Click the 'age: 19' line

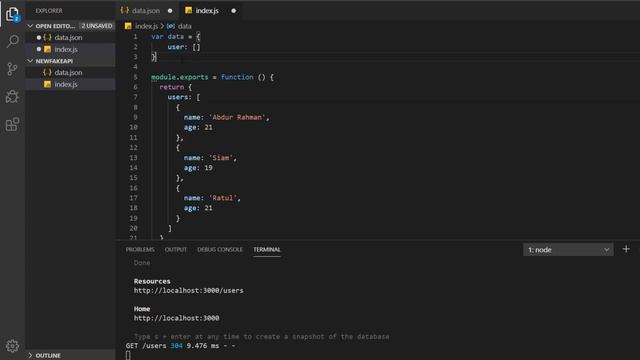point(198,168)
